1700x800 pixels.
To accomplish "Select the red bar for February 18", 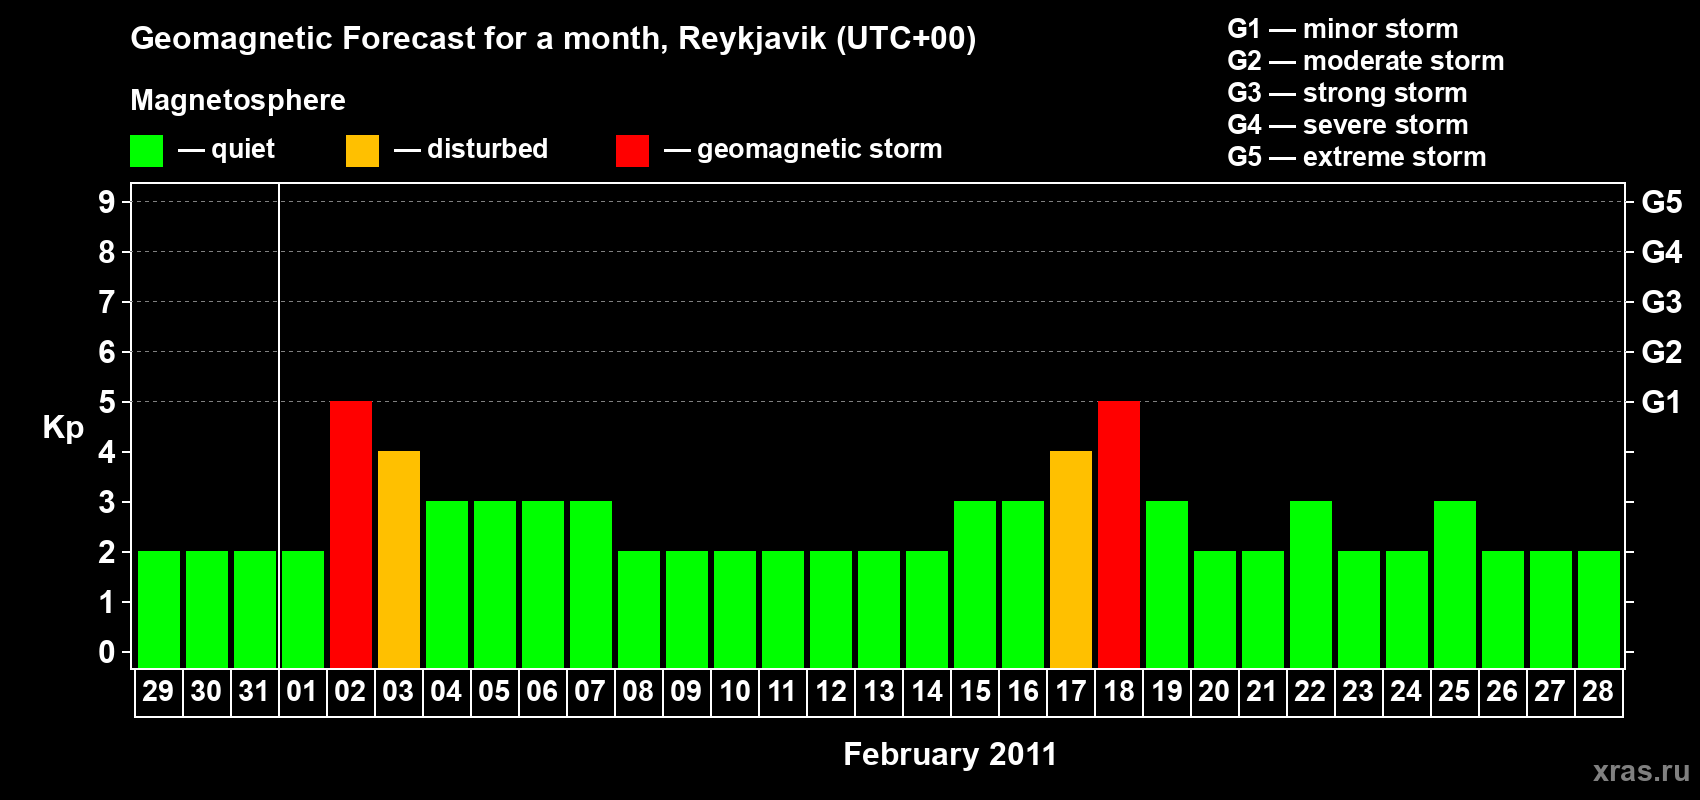I will (x=1119, y=534).
